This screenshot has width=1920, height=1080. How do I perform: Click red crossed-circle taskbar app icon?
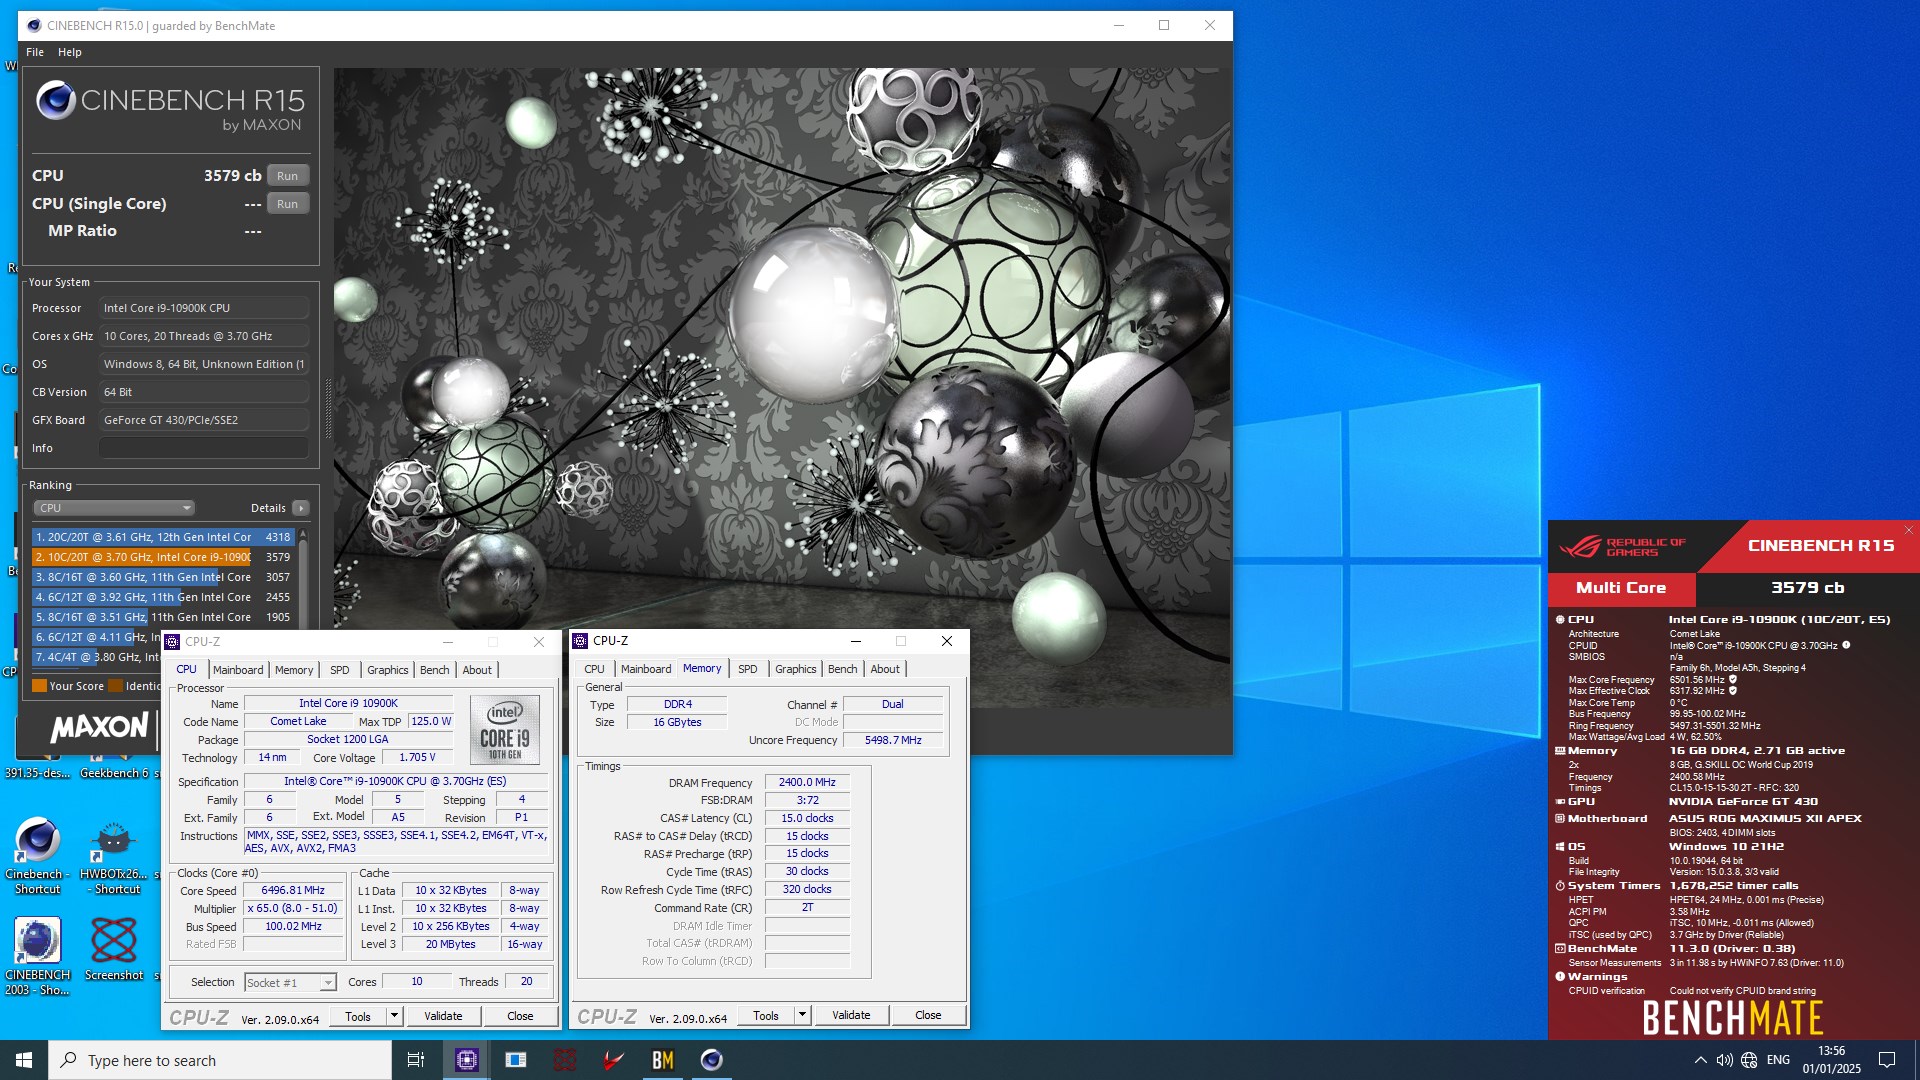point(565,1060)
